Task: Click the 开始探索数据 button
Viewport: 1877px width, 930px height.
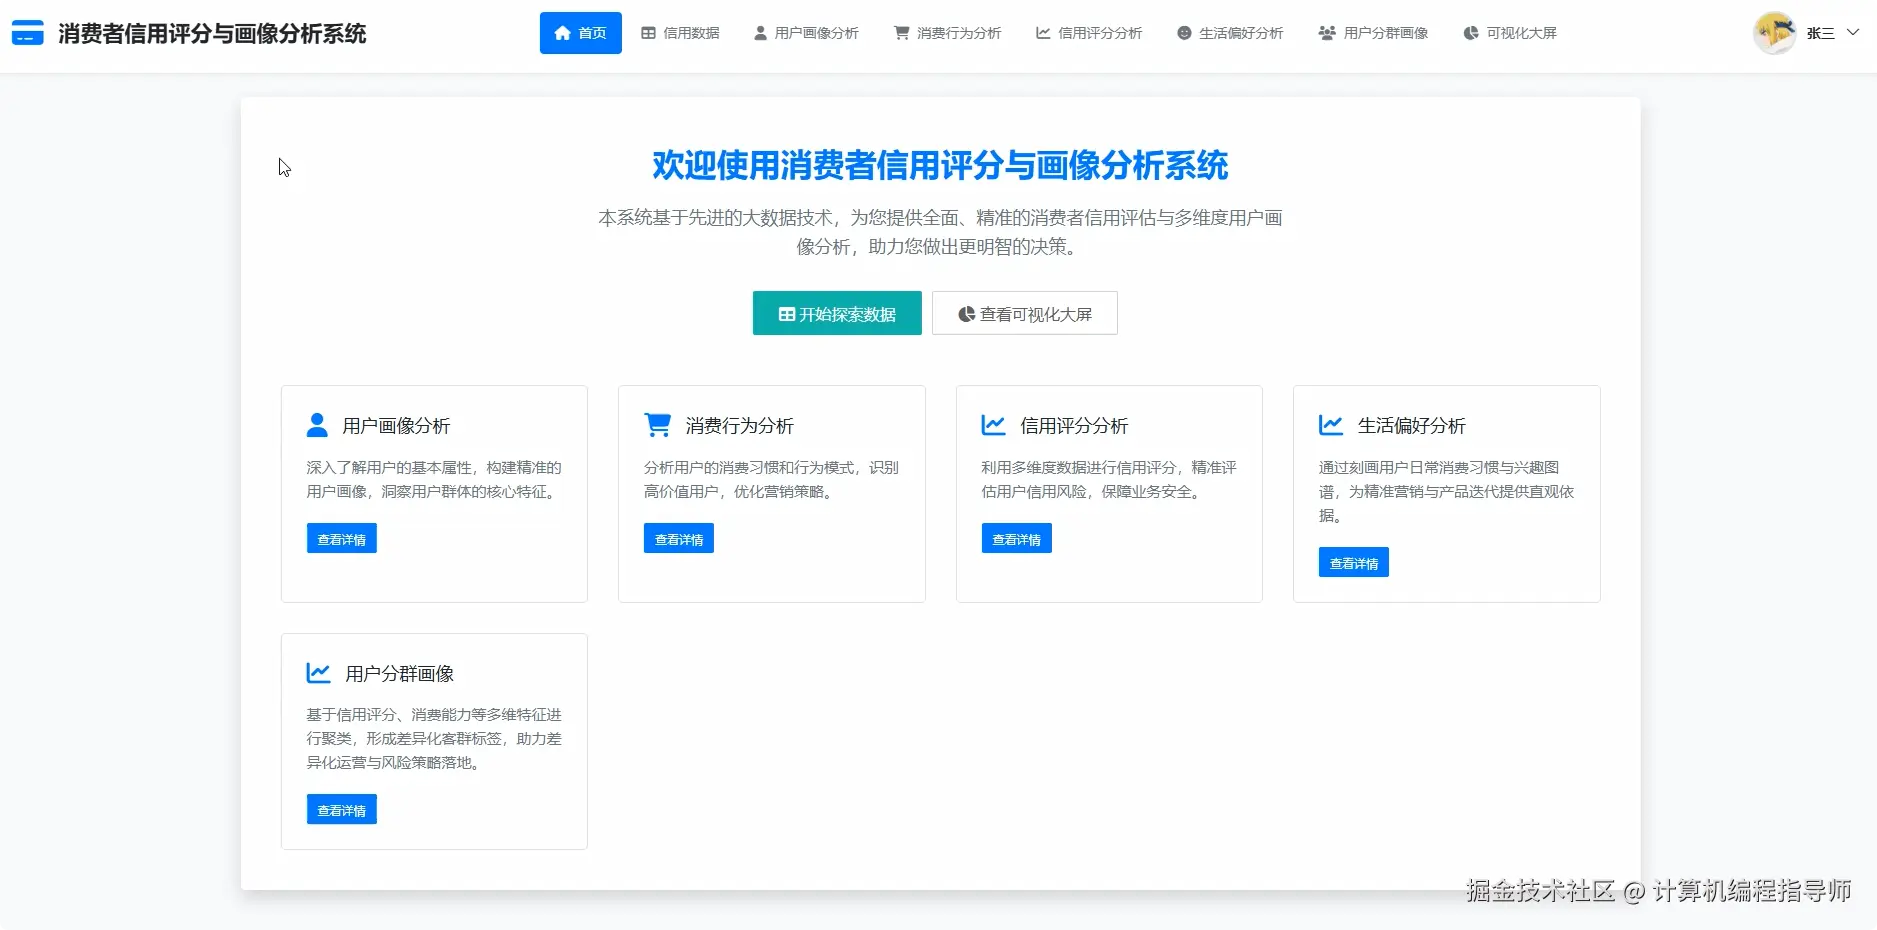Action: [837, 313]
